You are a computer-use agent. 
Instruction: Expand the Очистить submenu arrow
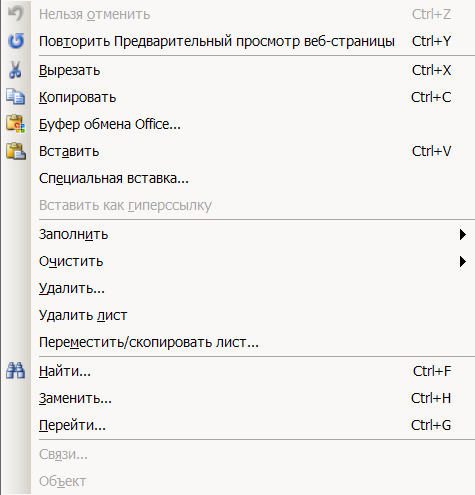(462, 261)
